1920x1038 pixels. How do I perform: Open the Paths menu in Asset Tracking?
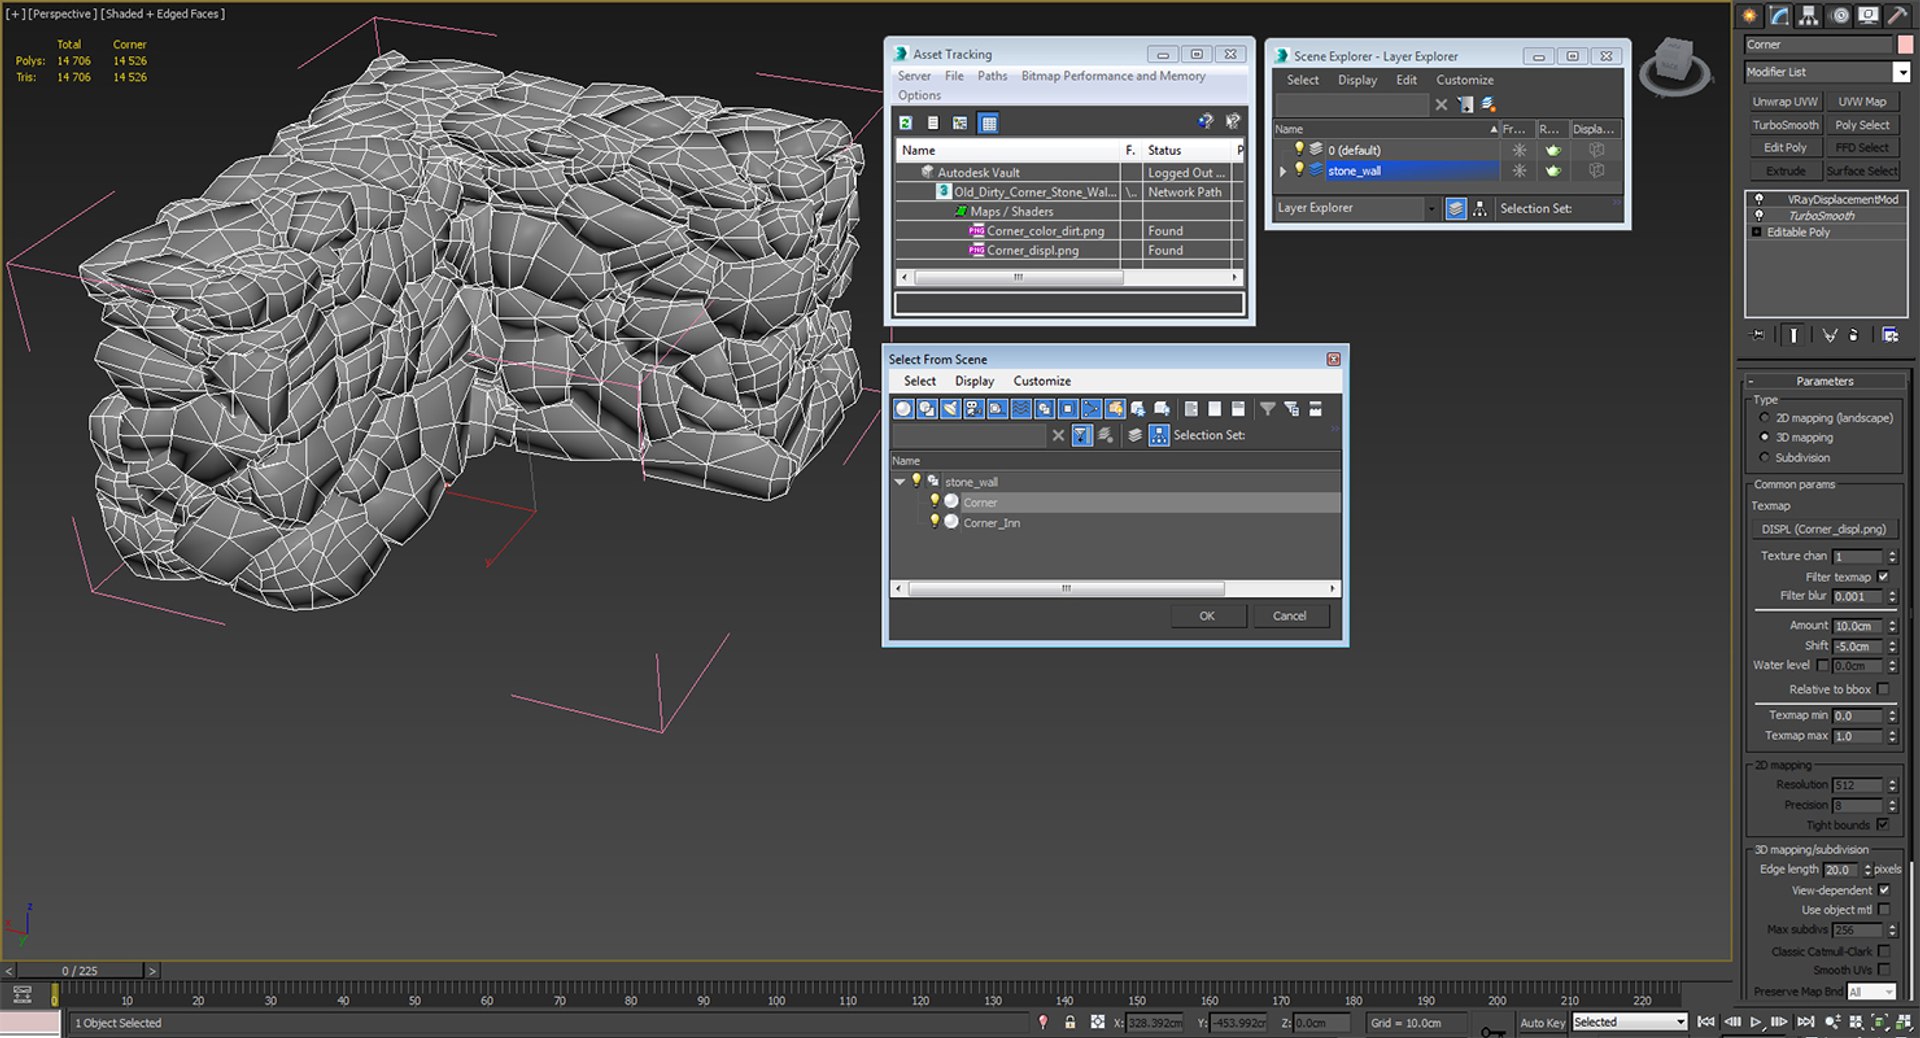pos(992,76)
